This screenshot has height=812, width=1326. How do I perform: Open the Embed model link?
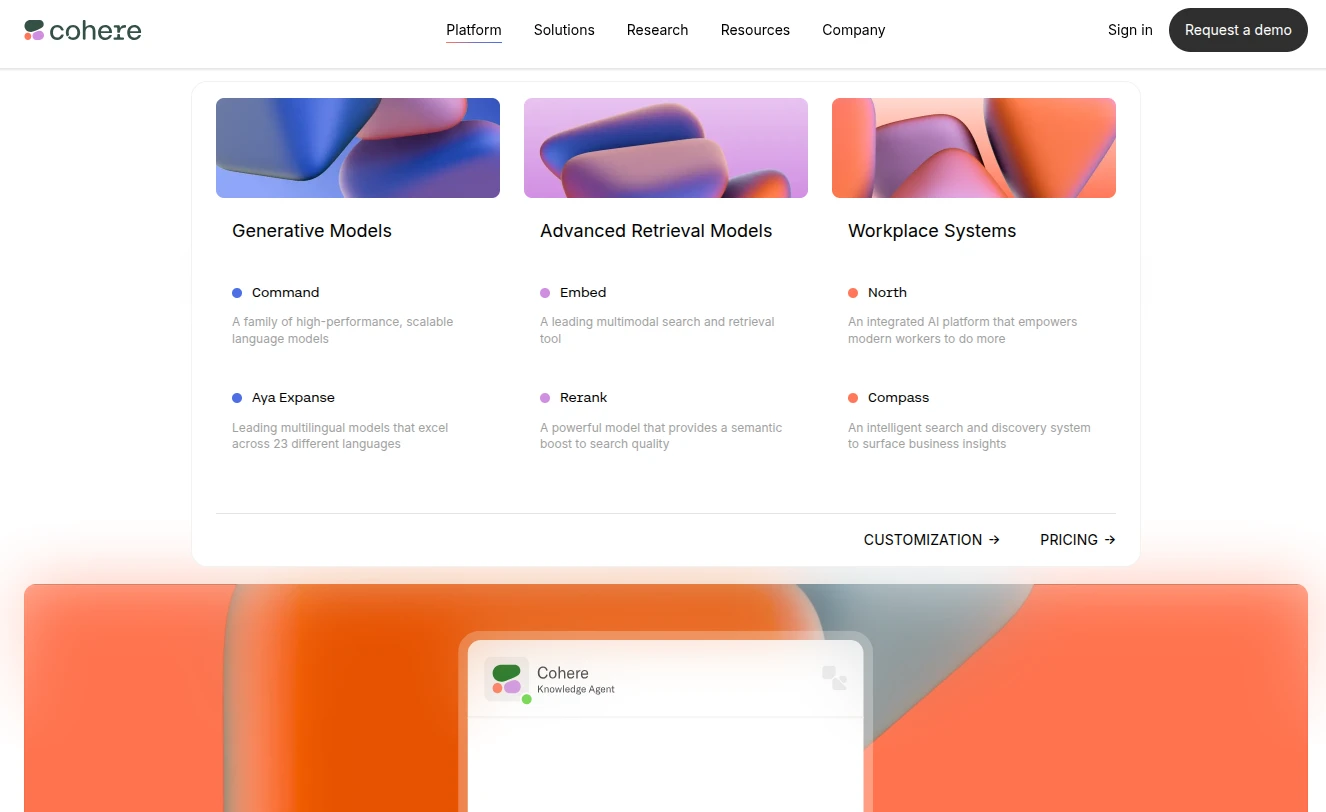[583, 293]
